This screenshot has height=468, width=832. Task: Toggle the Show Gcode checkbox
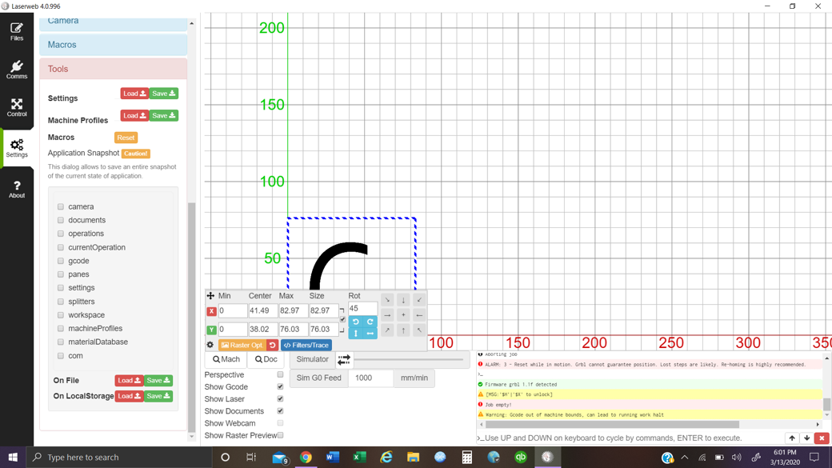[x=280, y=387]
